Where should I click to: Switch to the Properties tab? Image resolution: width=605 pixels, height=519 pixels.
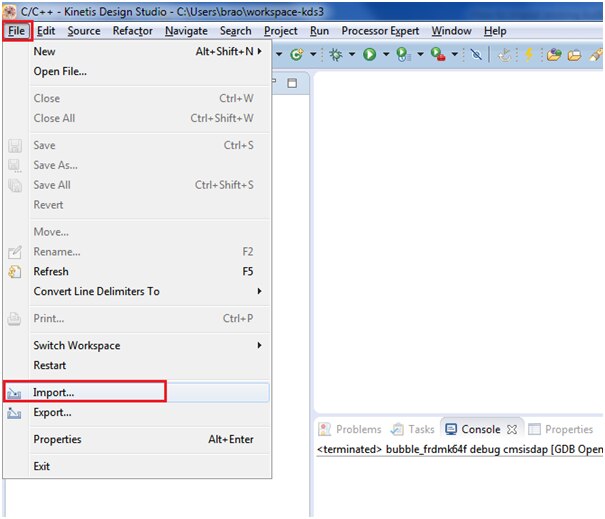(561, 429)
